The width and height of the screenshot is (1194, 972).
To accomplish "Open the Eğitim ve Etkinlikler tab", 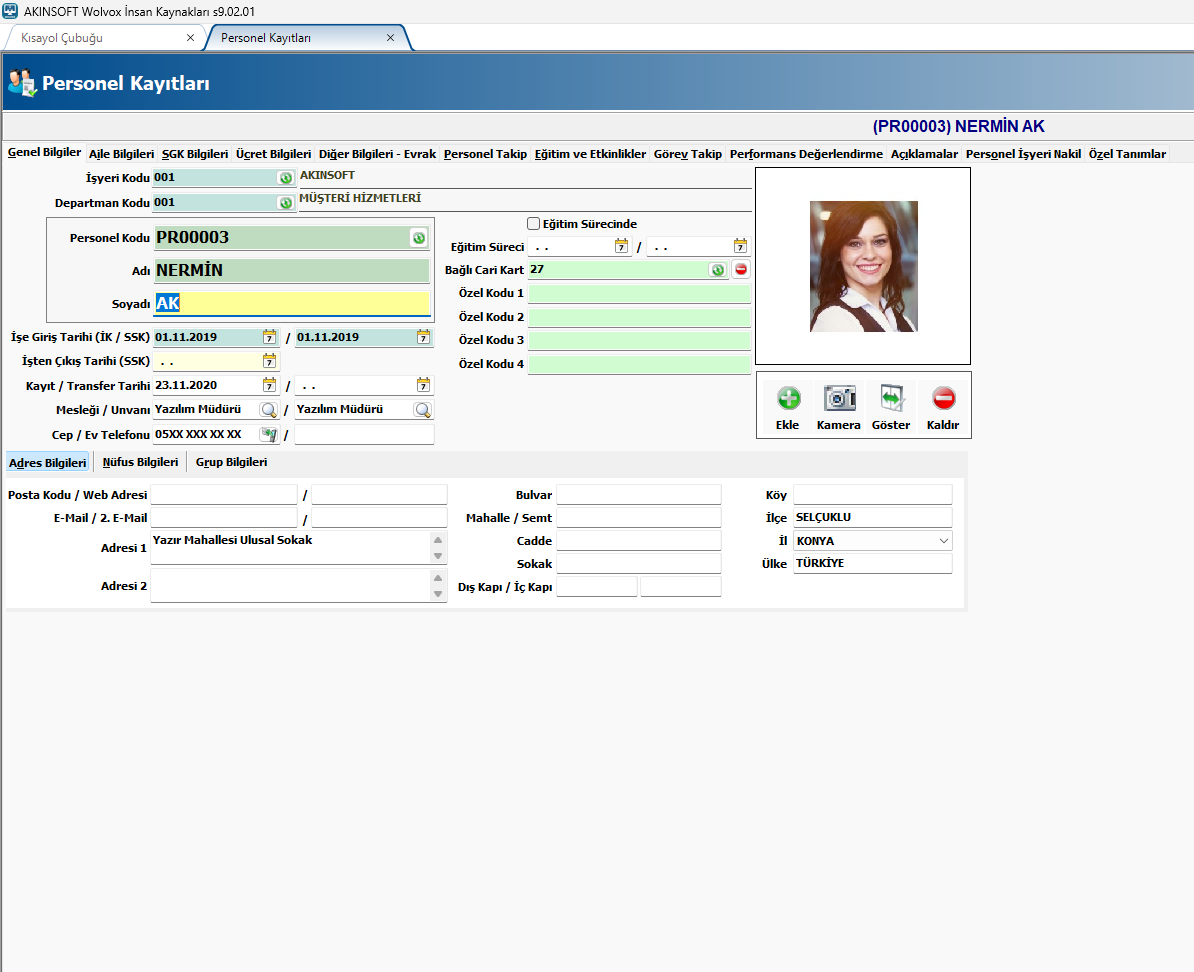I will click(x=590, y=154).
